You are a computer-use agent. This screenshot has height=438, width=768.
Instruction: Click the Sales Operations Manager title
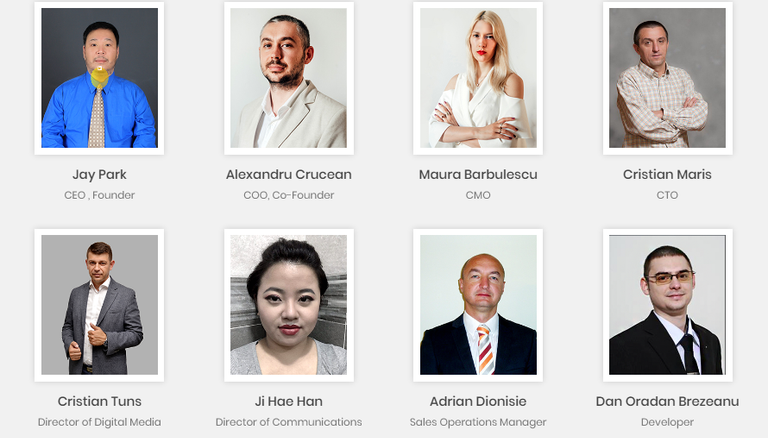478,422
